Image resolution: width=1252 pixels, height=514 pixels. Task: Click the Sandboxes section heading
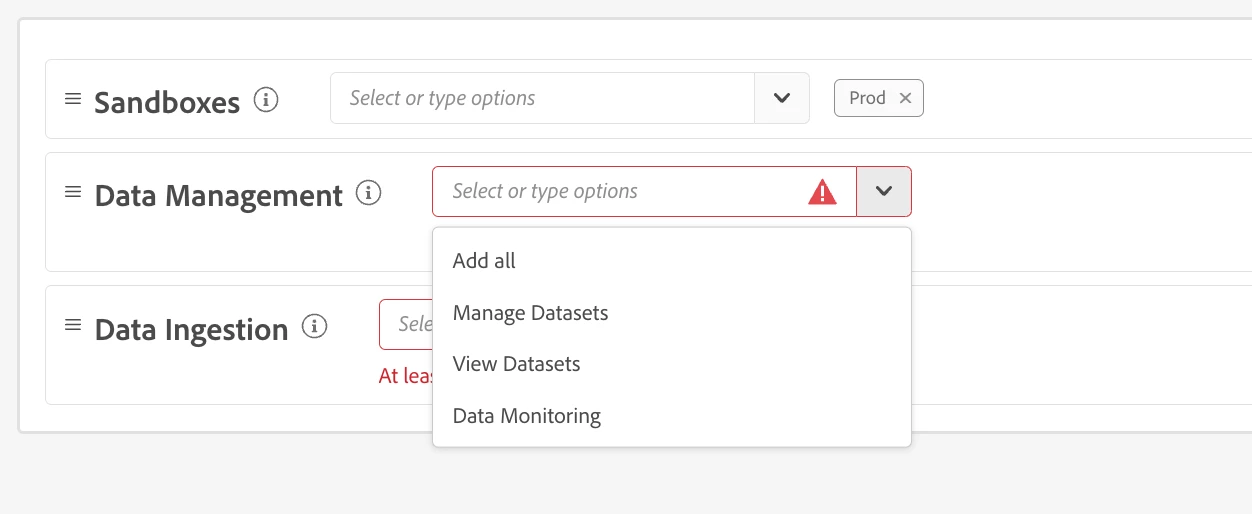coord(167,102)
